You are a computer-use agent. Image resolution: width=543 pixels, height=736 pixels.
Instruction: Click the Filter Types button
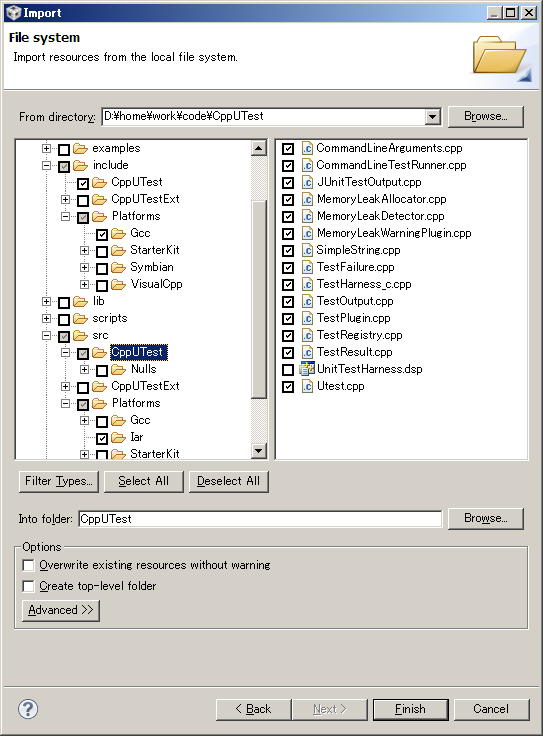(59, 482)
